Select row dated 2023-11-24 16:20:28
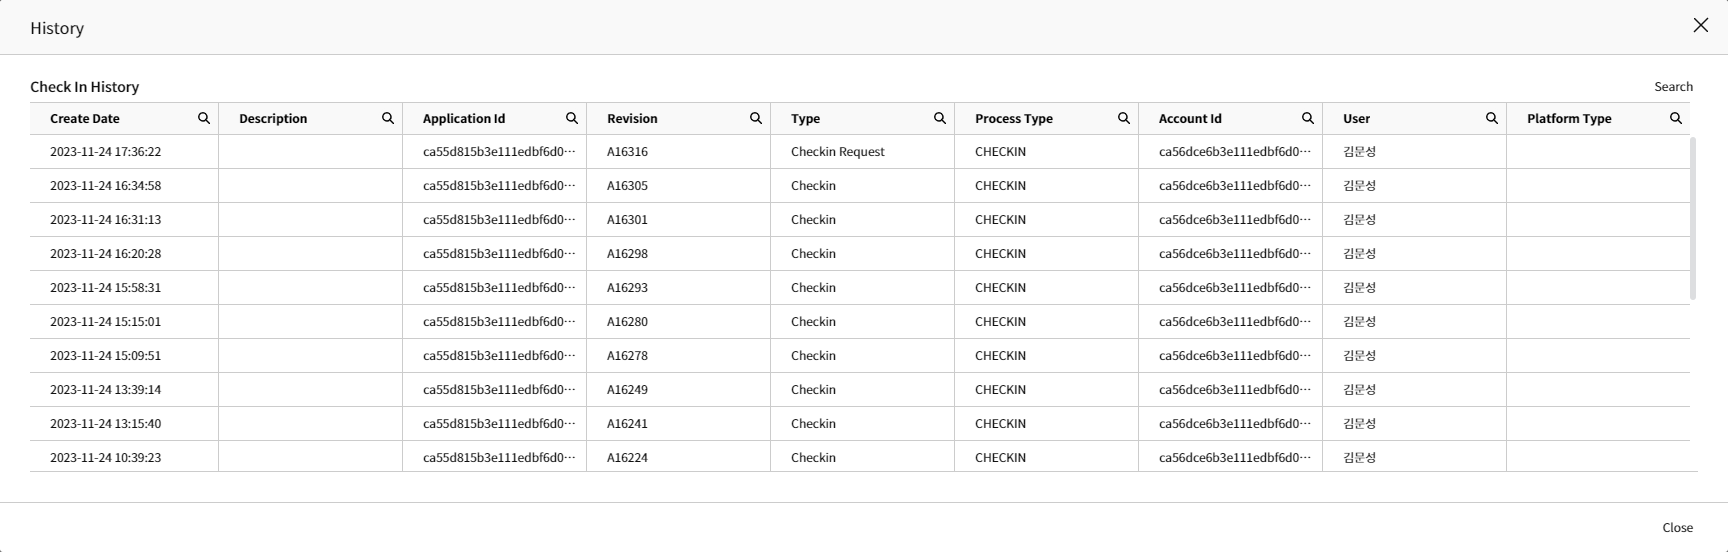 [860, 254]
